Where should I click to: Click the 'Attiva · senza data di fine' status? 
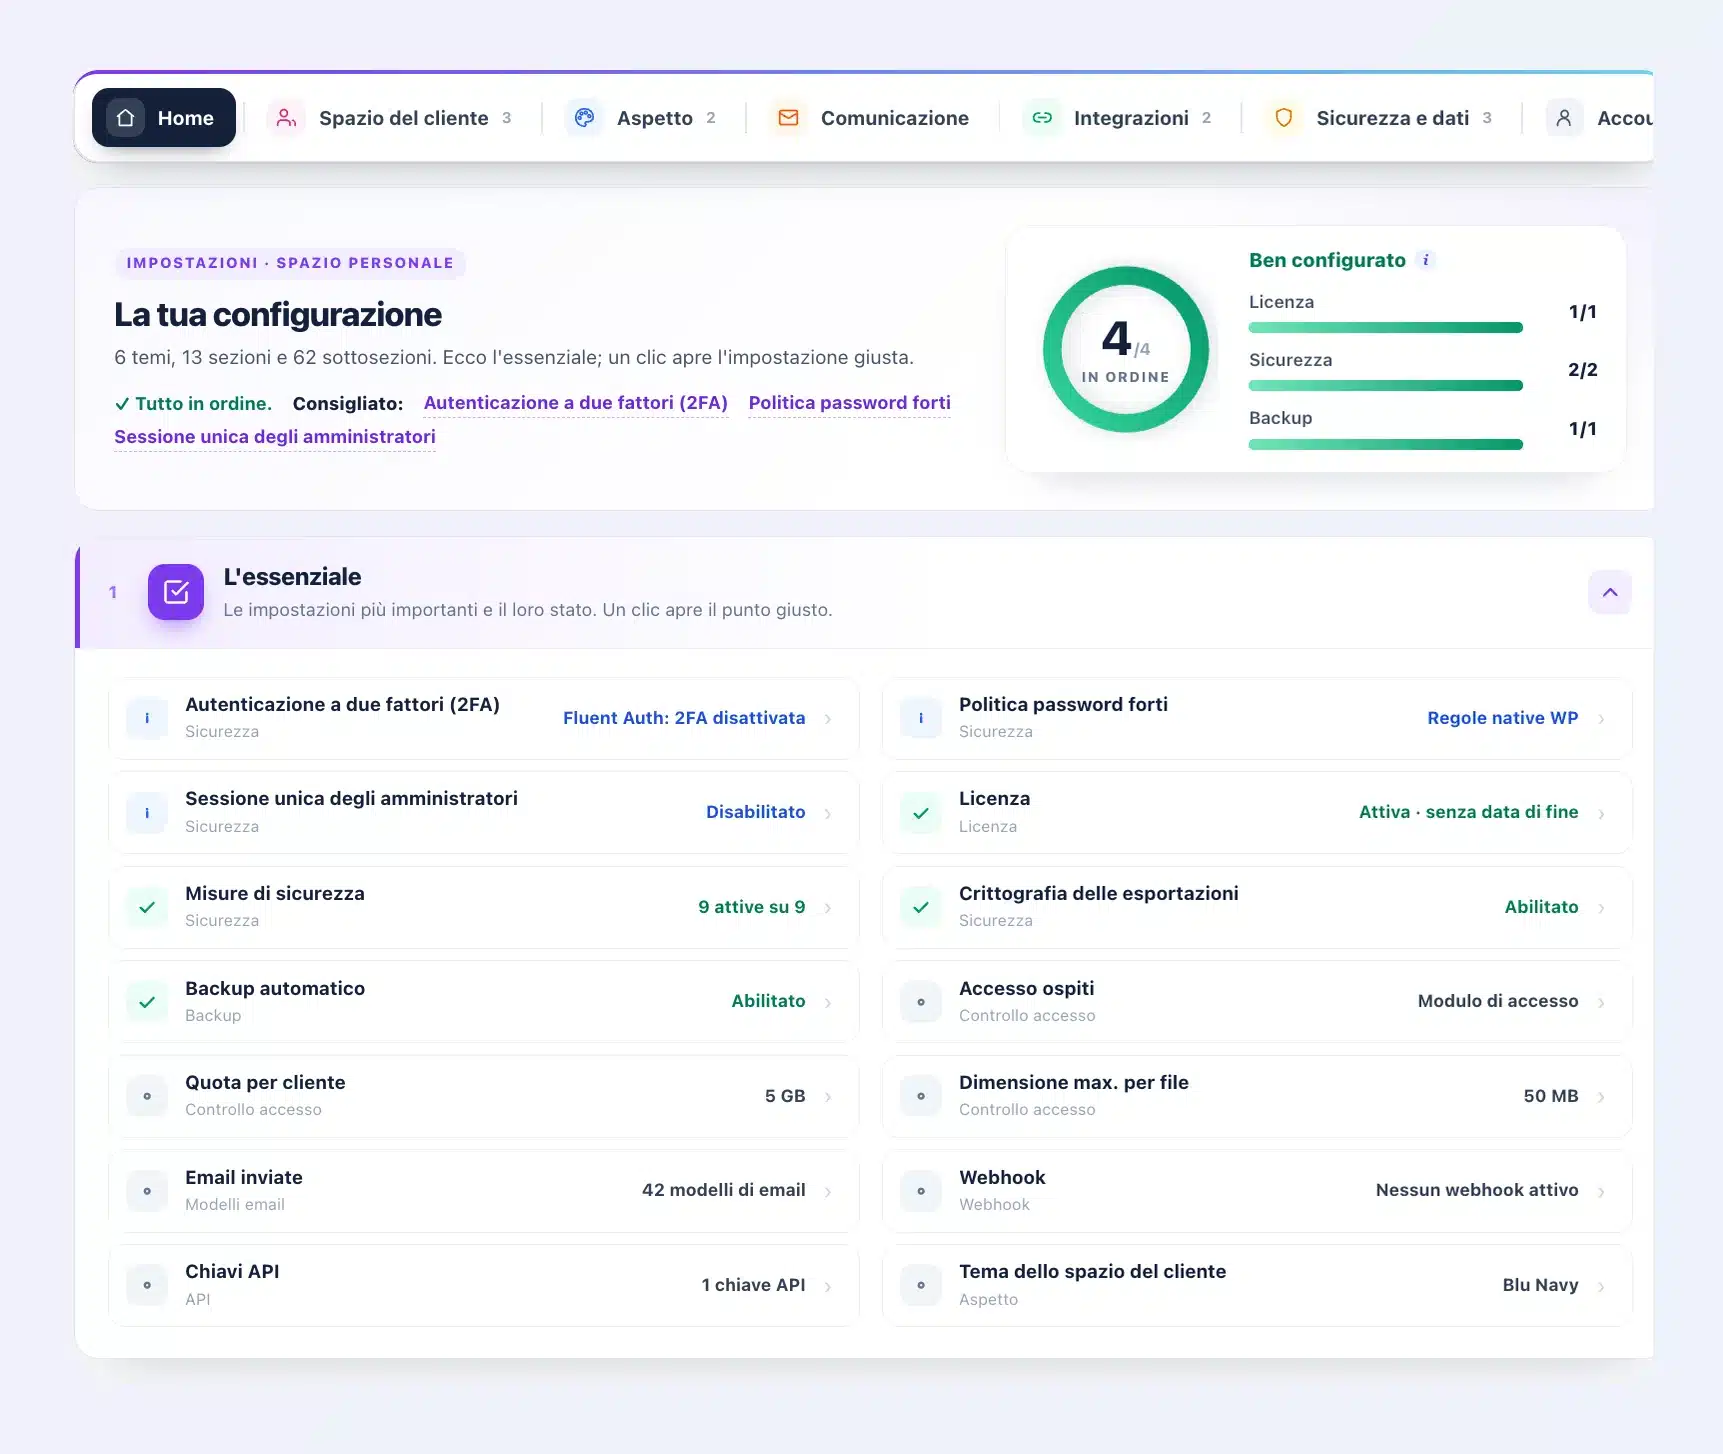1469,812
